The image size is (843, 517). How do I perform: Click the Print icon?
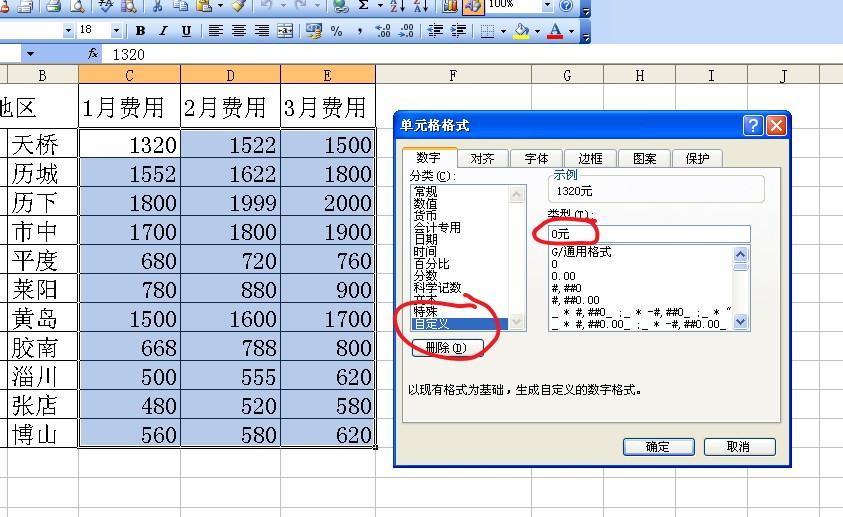[x=53, y=6]
